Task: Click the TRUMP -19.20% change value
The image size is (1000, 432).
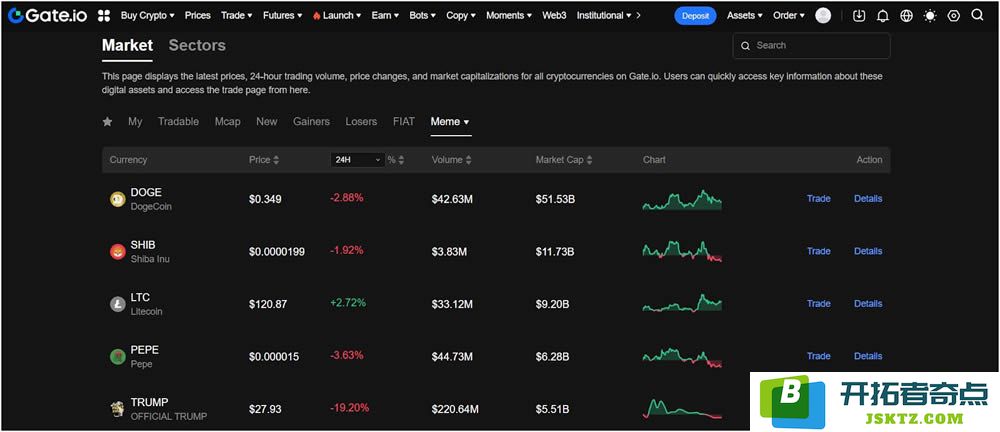Action: tap(349, 408)
